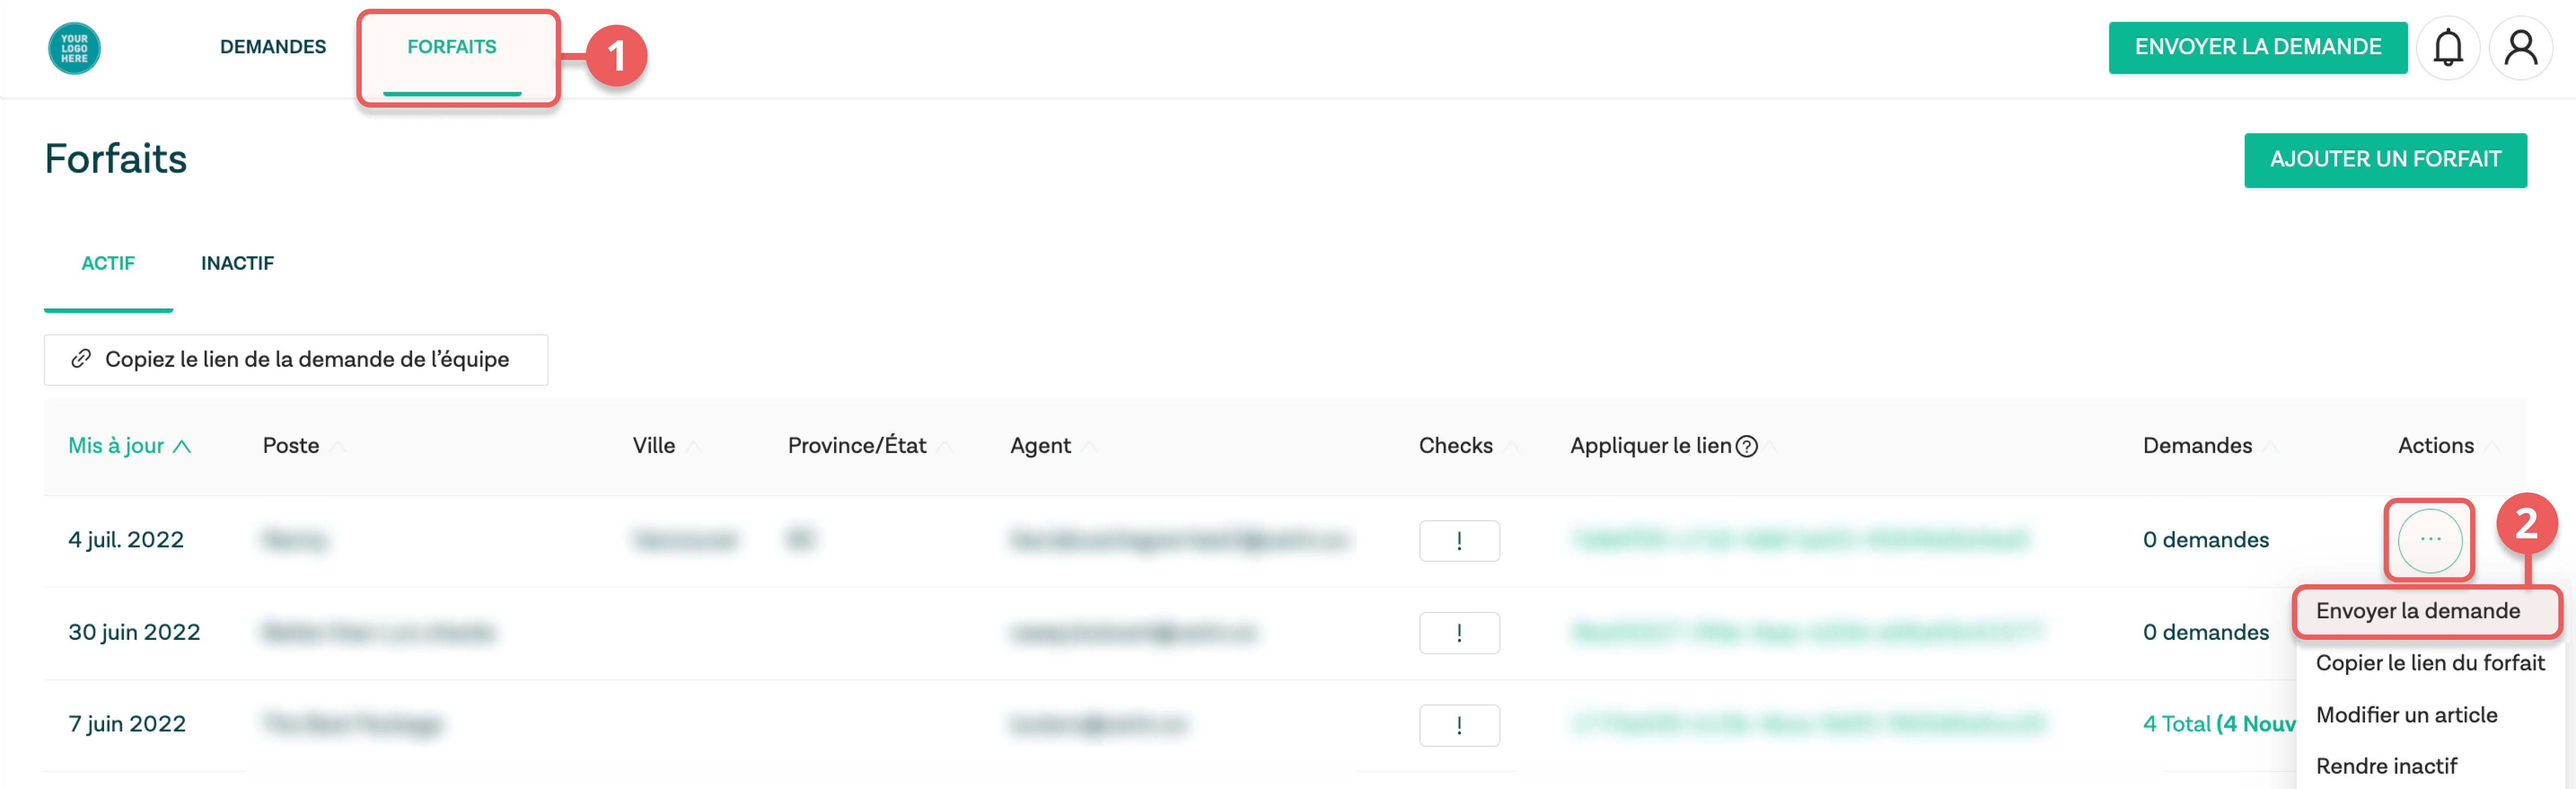The image size is (2576, 789).
Task: Open the Demandes navigation tab
Action: (x=273, y=47)
